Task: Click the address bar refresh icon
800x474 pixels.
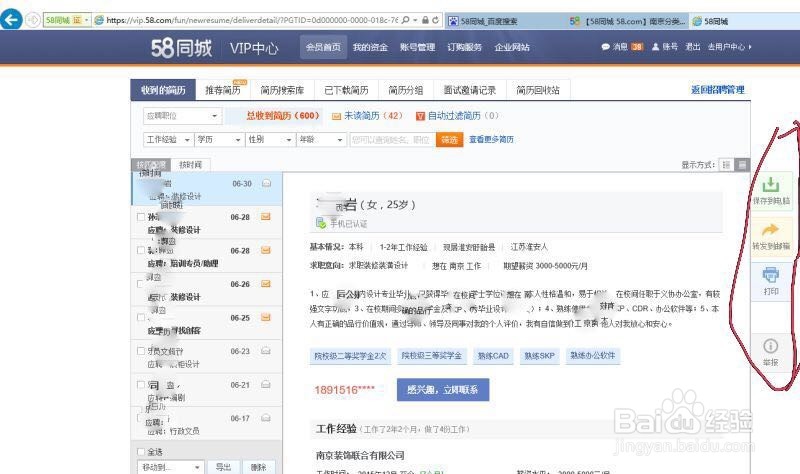Action: click(435, 20)
